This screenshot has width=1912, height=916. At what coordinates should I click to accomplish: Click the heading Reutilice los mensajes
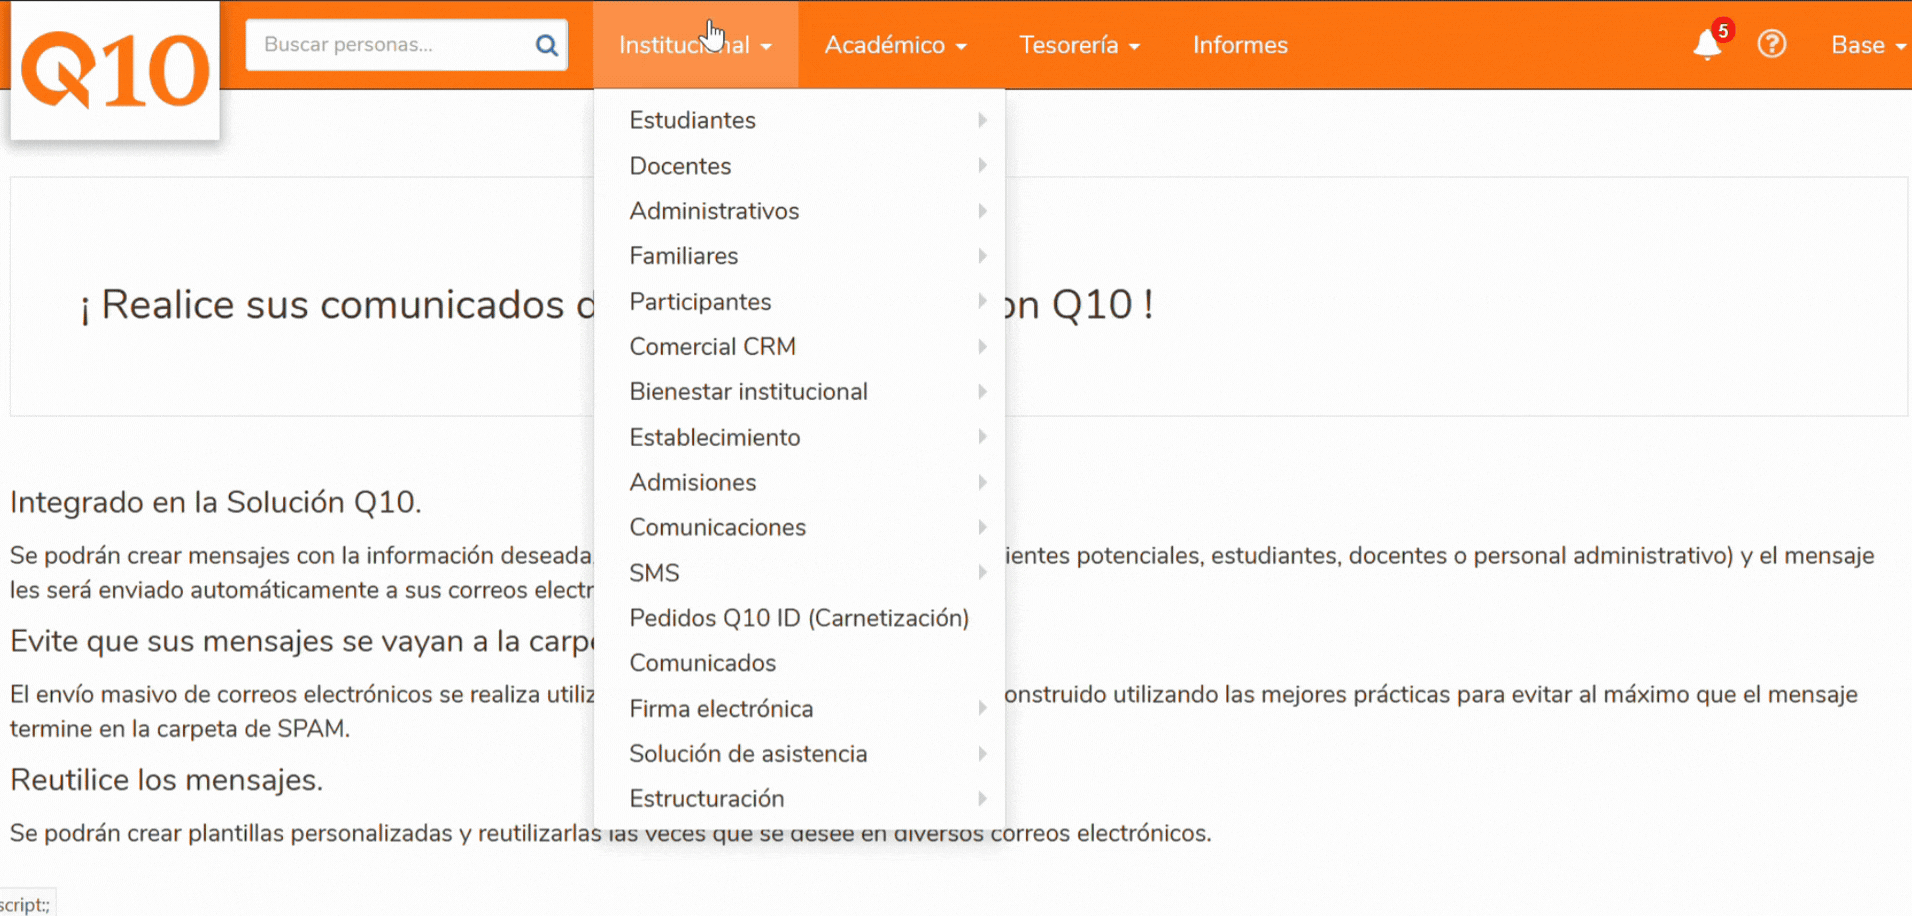167,780
